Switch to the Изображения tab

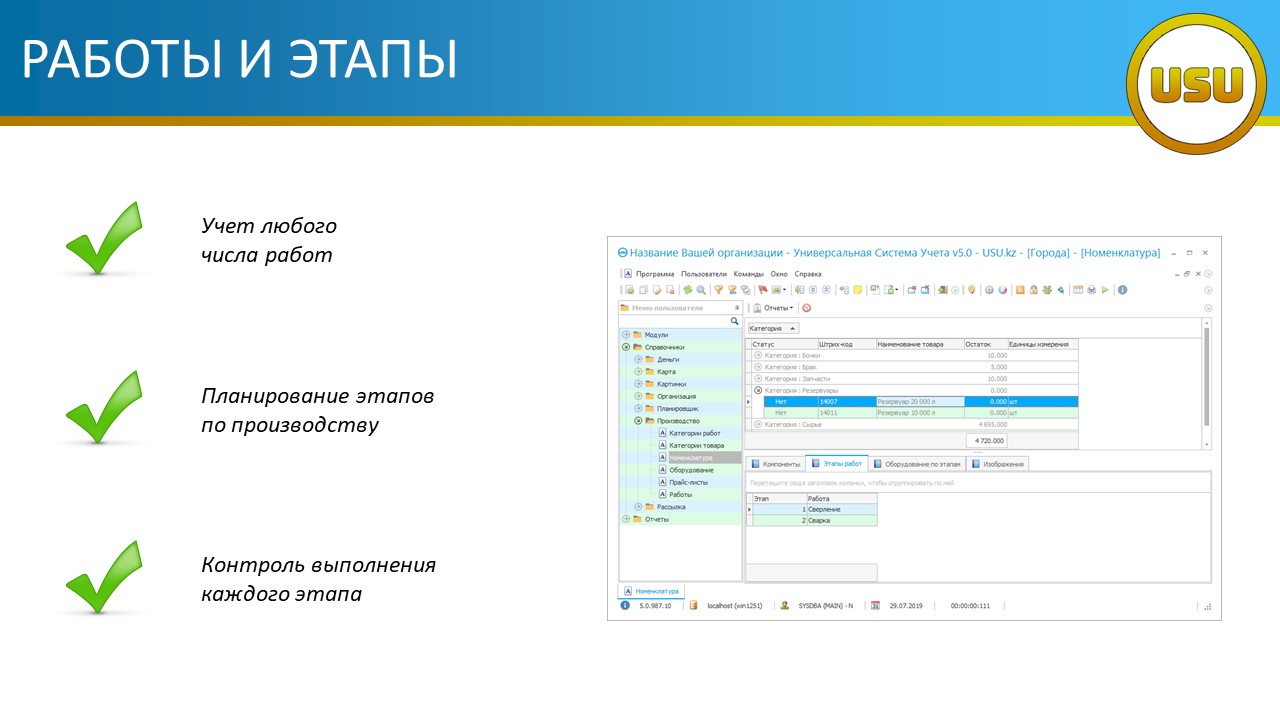(x=997, y=464)
